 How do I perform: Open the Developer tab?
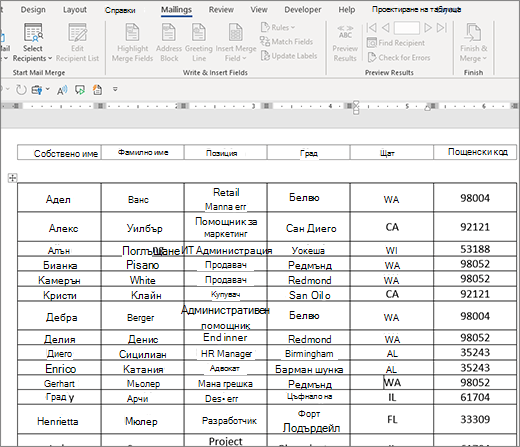coord(303,10)
